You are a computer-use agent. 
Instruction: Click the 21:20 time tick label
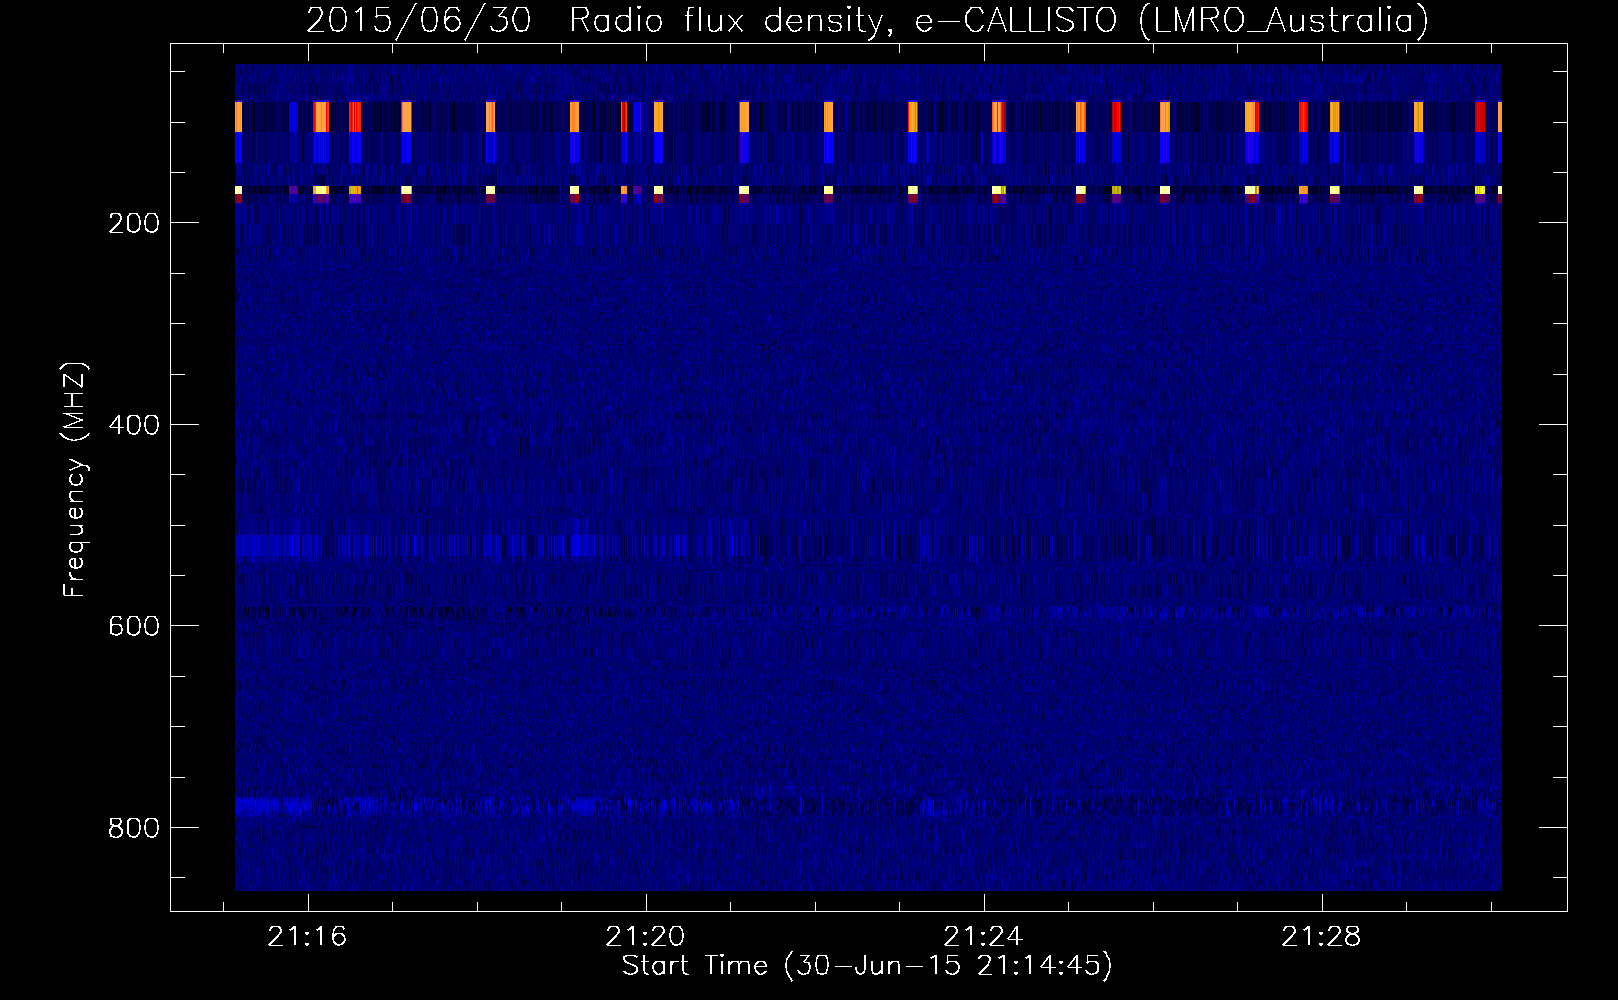coord(646,937)
